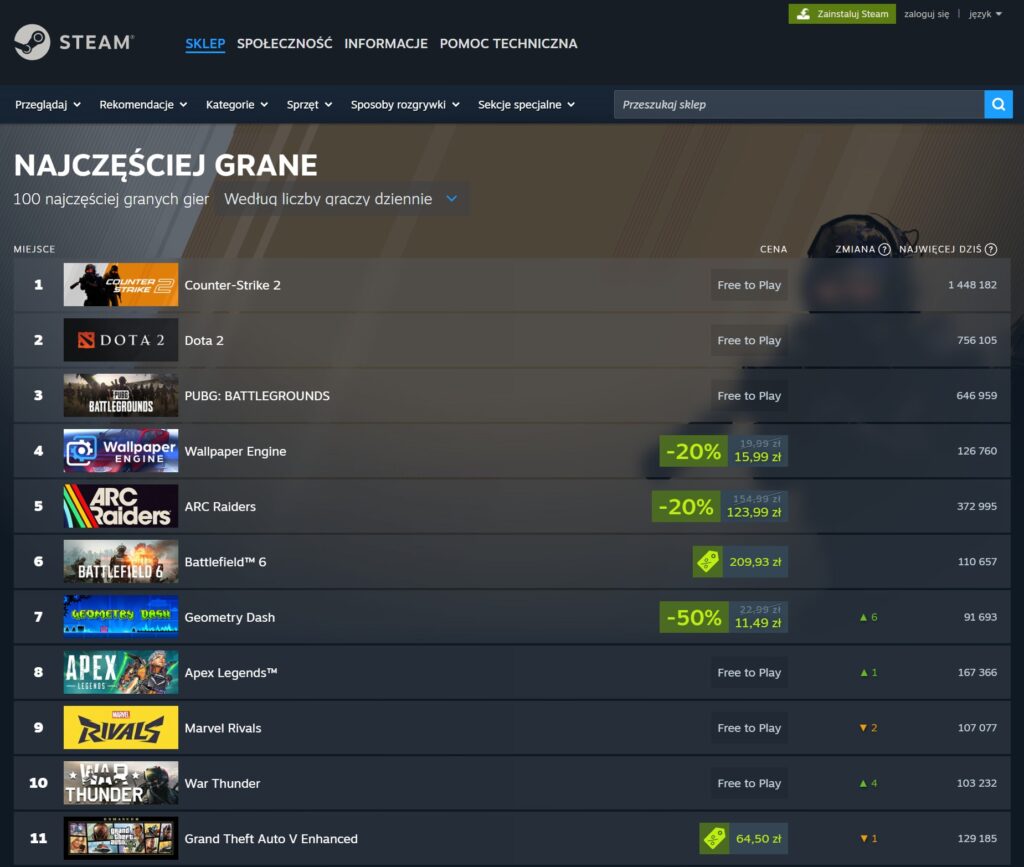
Task: Click the -20% Wallpaper Engine discount badge
Action: click(693, 451)
